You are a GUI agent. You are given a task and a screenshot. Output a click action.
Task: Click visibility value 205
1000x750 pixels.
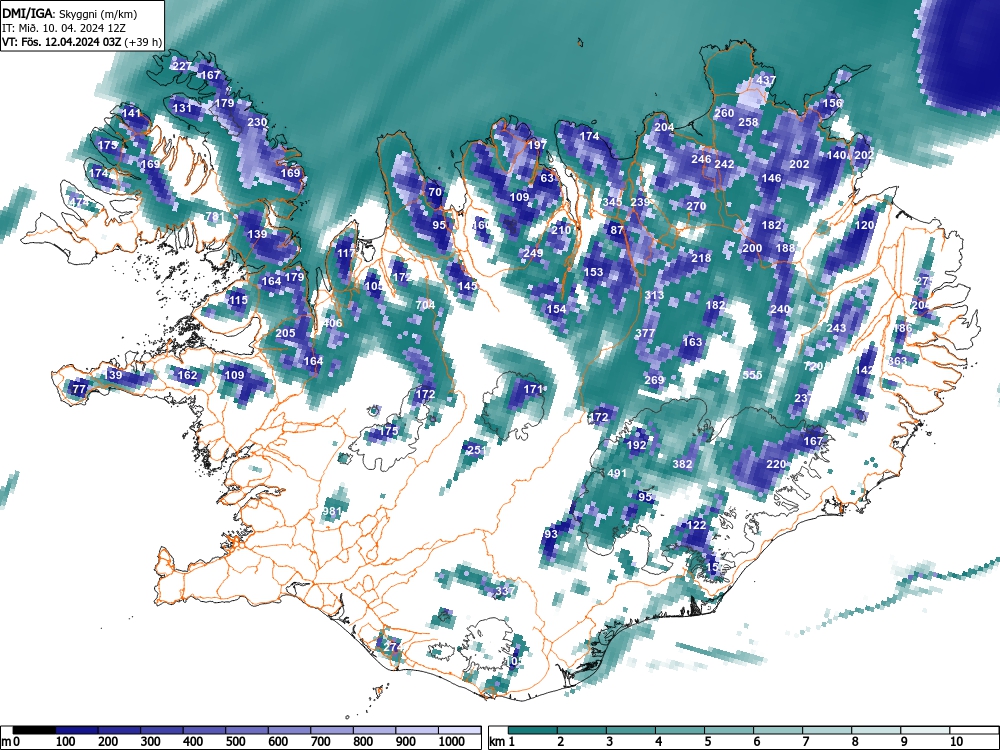click(x=285, y=333)
